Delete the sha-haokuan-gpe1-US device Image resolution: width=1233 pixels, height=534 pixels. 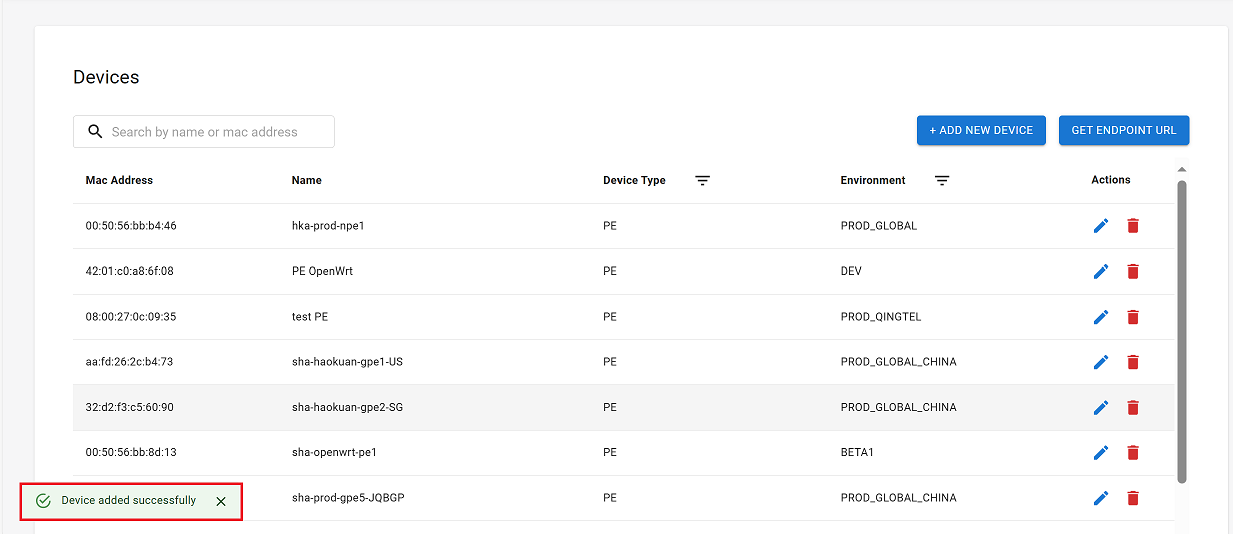point(1133,362)
